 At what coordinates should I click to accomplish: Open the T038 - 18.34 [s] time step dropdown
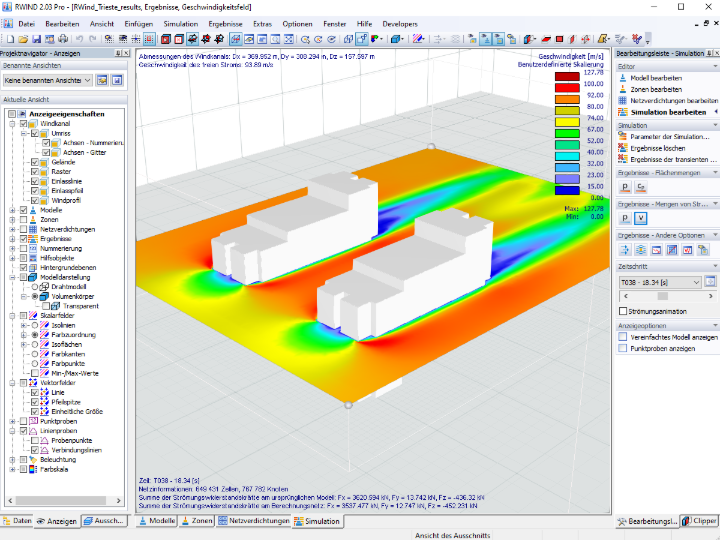(x=660, y=282)
